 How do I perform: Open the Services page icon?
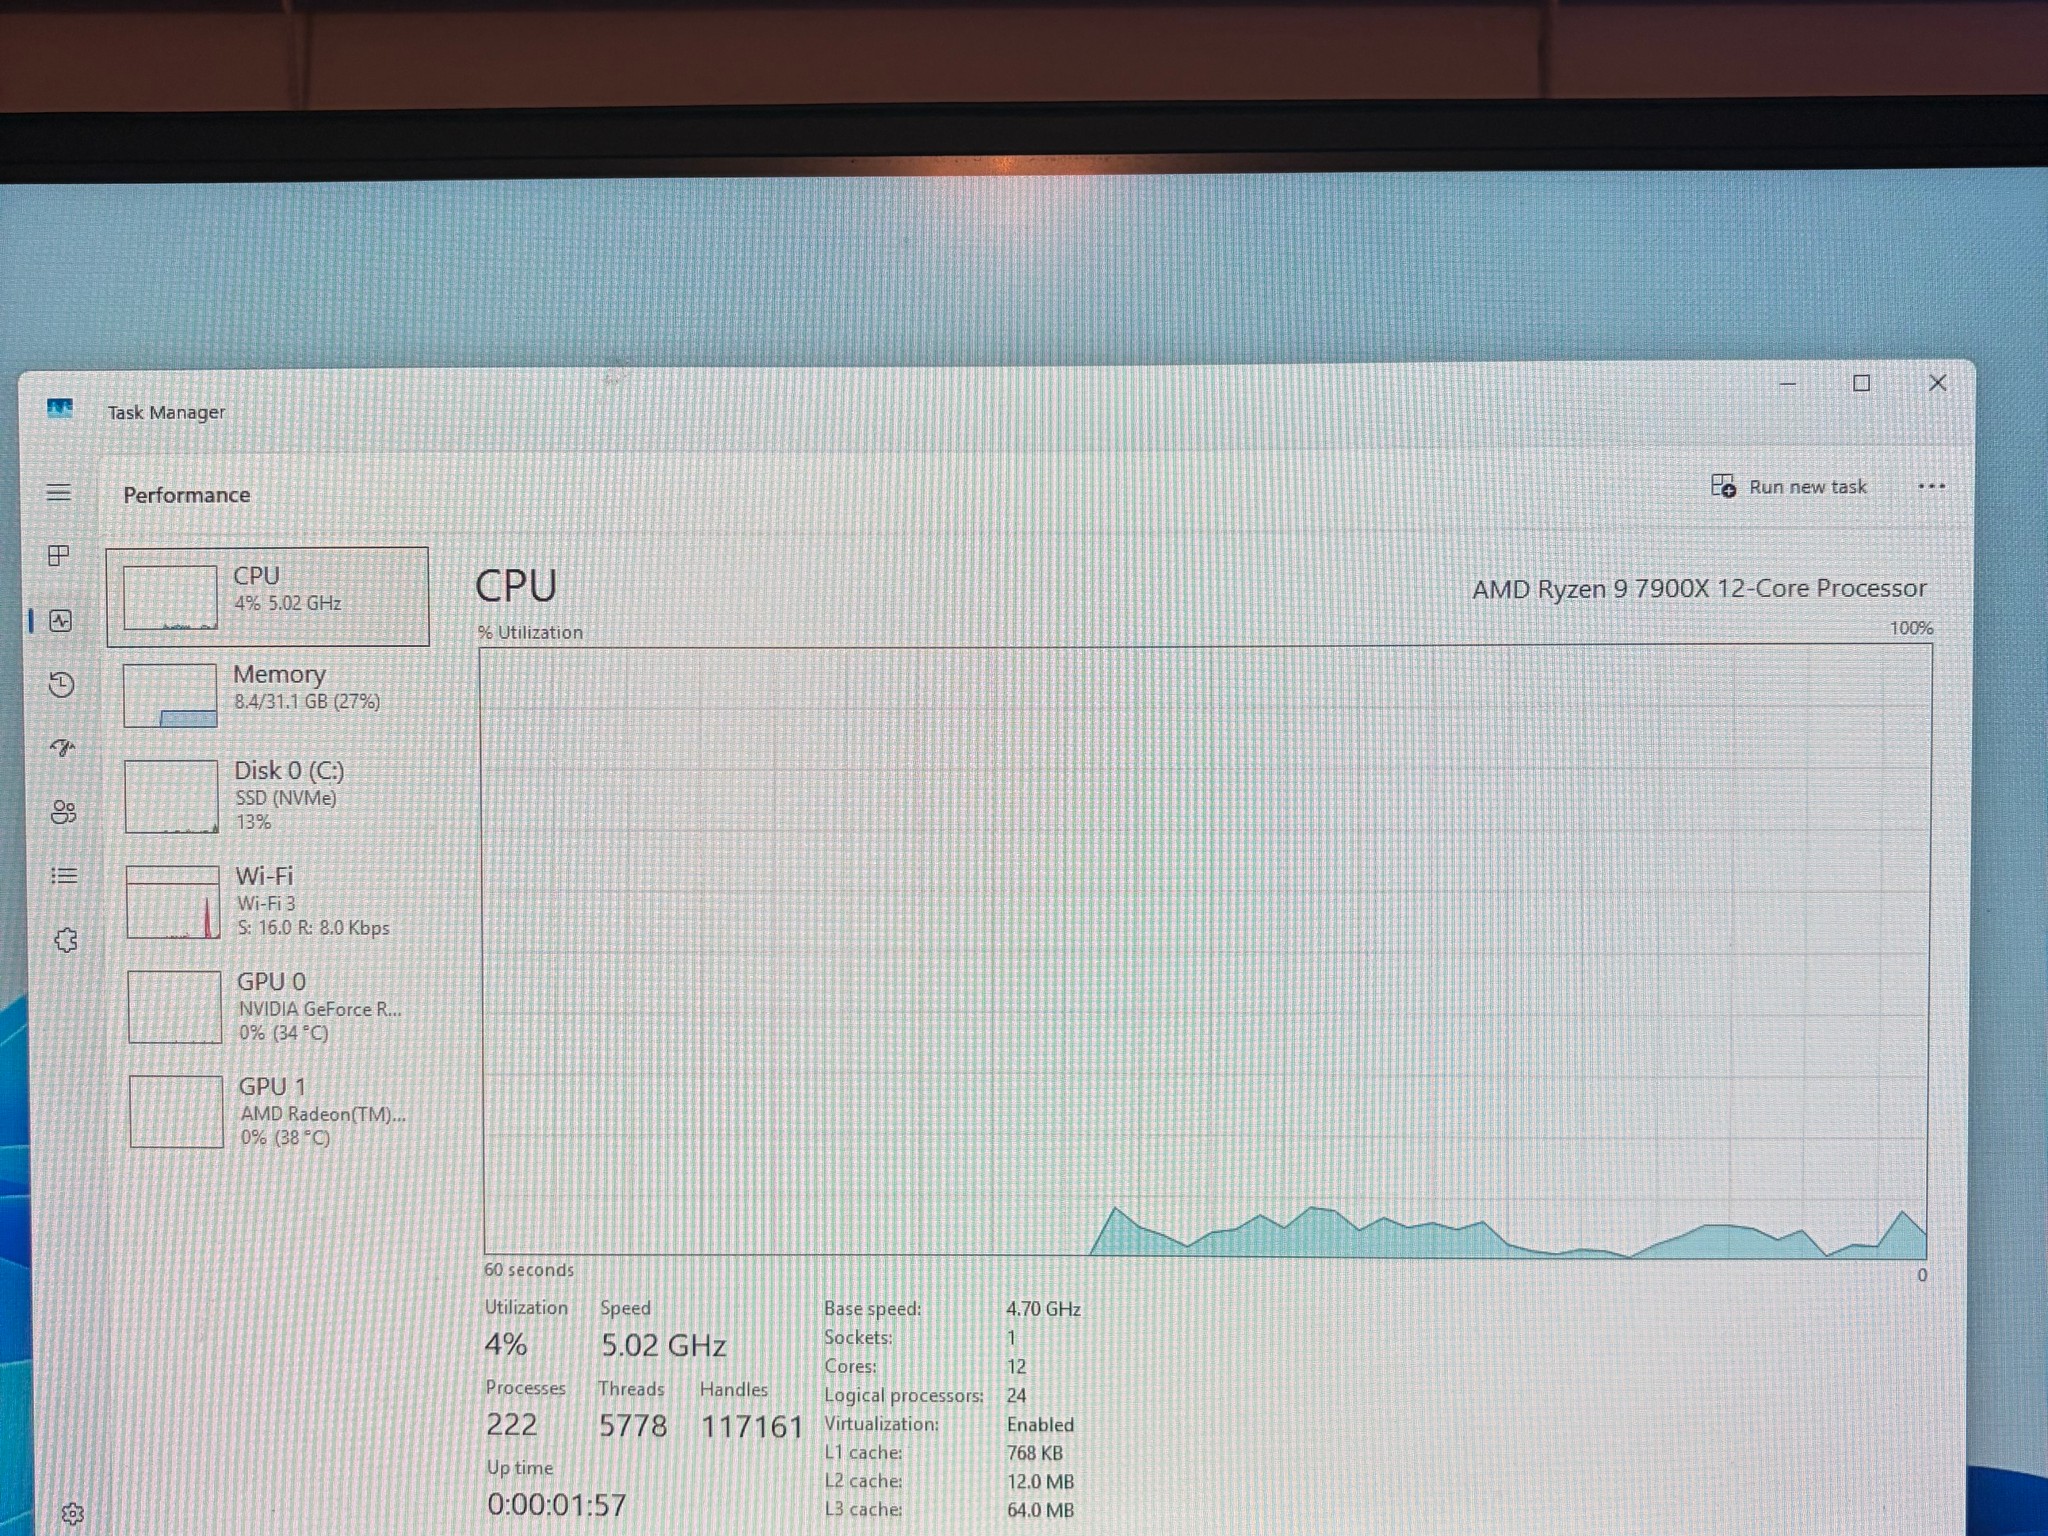pyautogui.click(x=66, y=940)
